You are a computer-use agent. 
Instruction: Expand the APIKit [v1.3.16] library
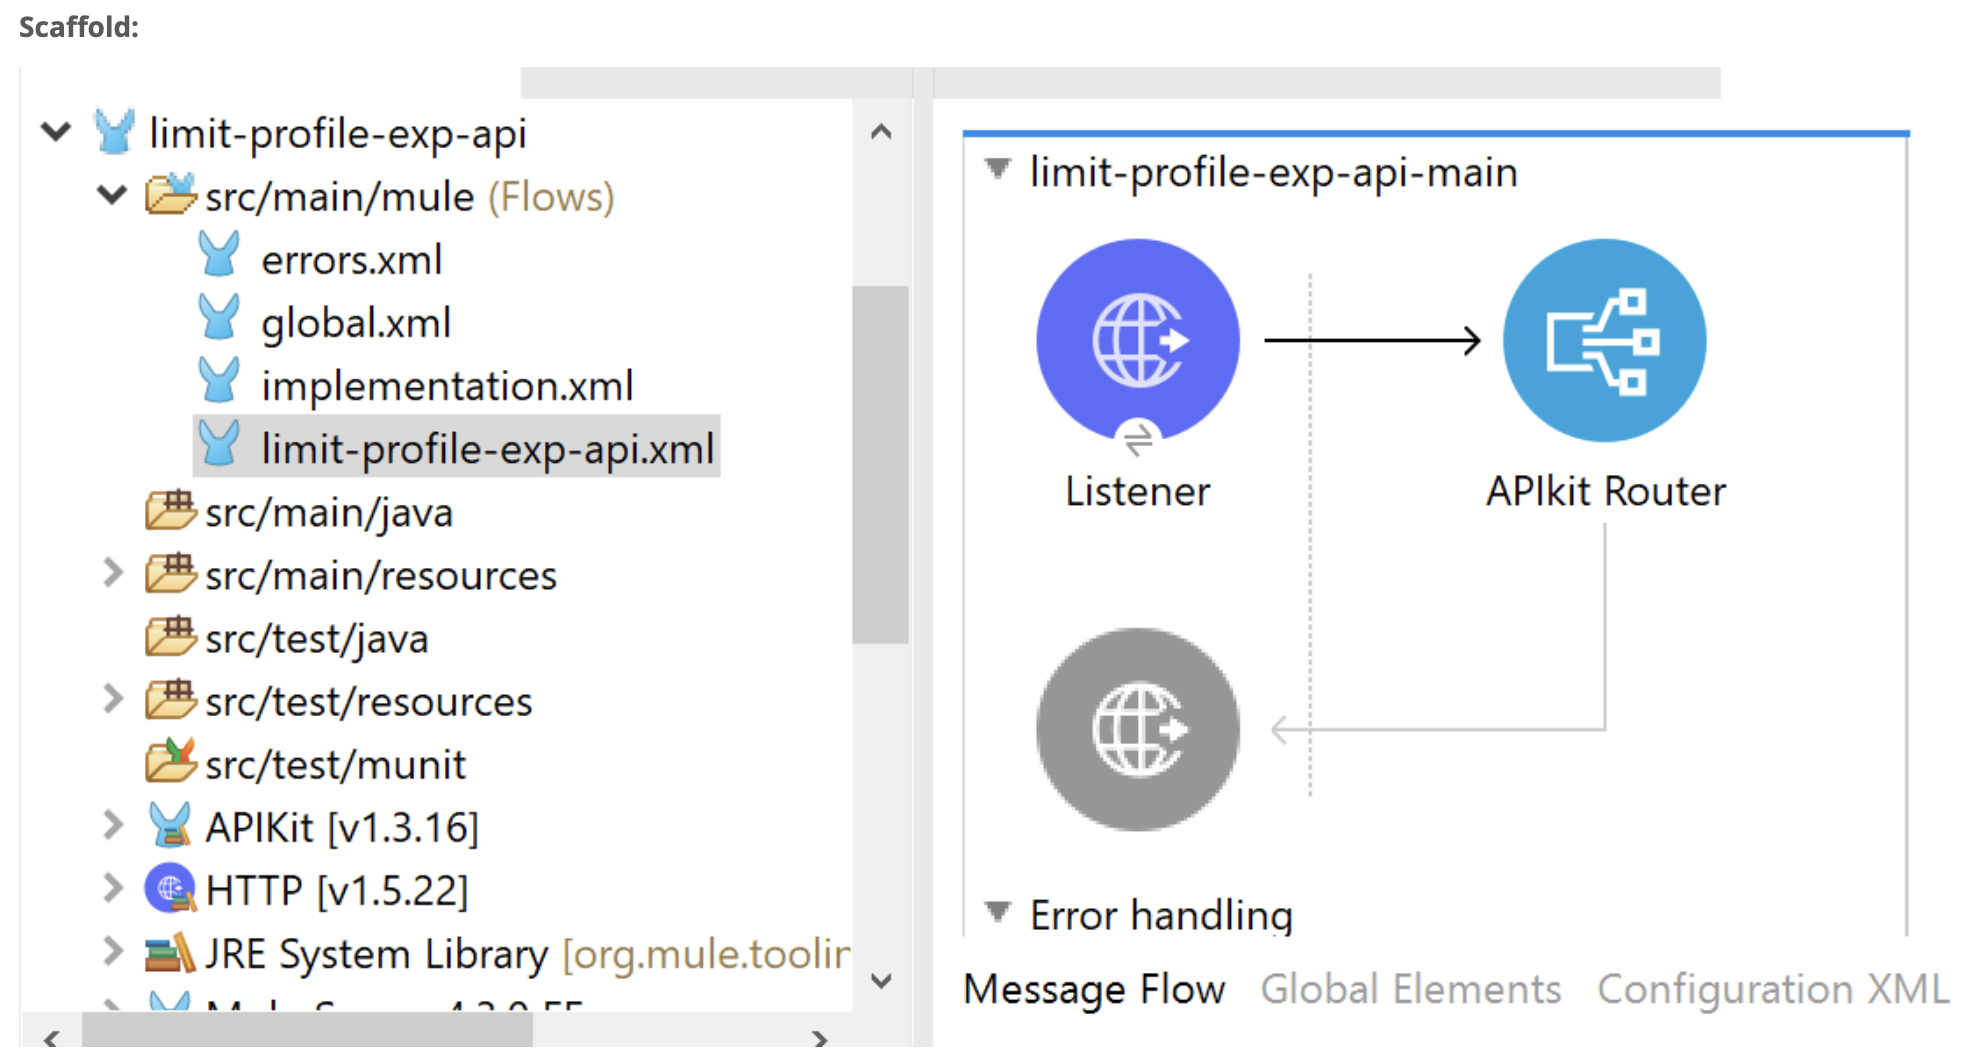pyautogui.click(x=113, y=825)
